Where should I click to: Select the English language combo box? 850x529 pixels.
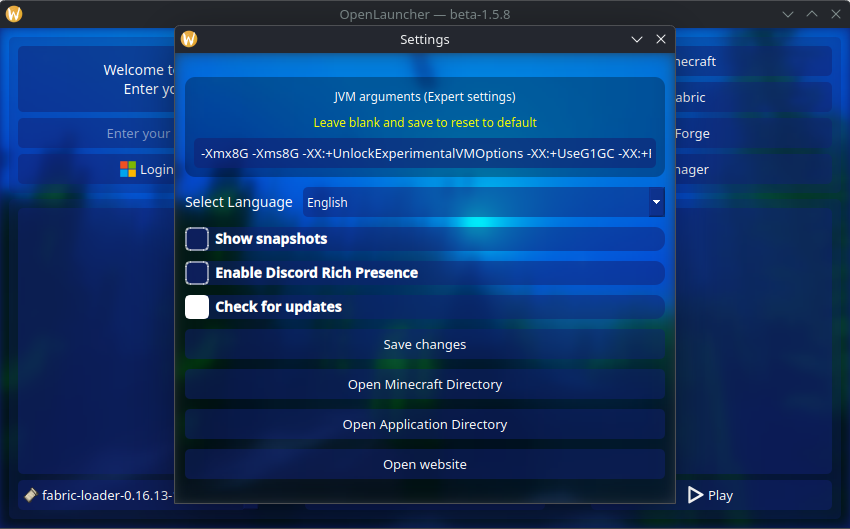(484, 202)
